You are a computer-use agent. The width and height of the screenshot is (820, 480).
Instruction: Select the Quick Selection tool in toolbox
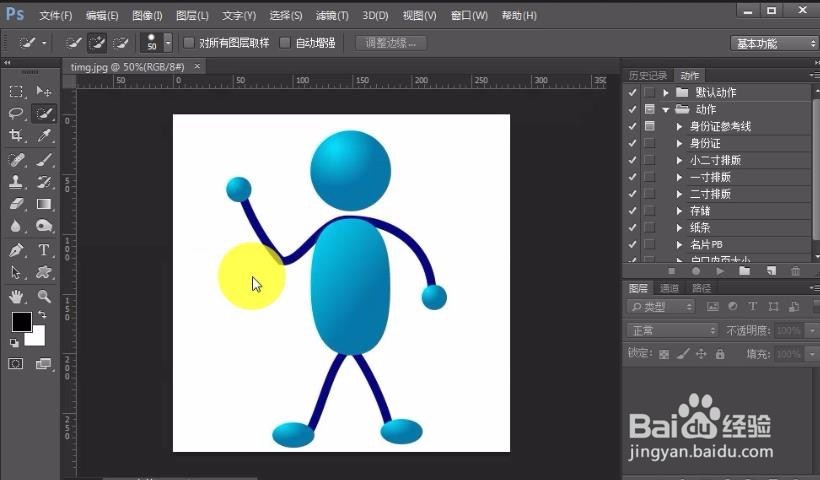[44, 113]
